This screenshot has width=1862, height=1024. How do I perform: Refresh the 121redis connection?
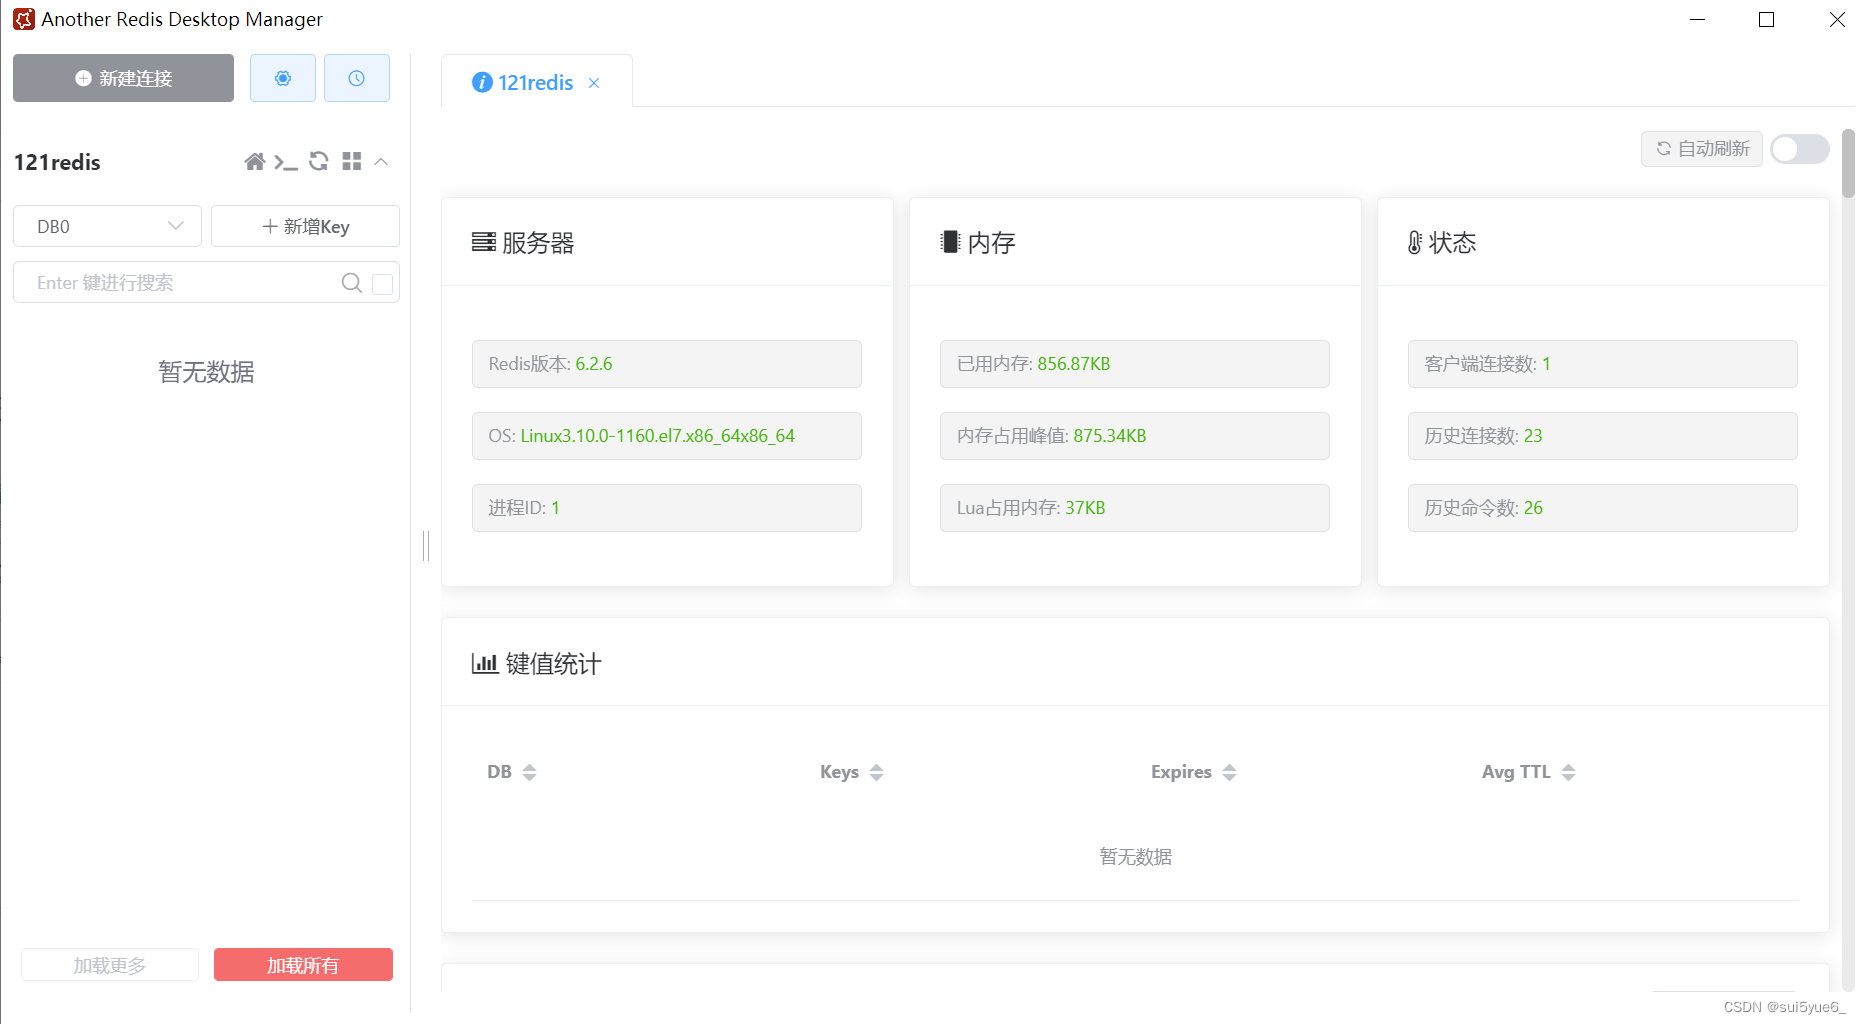pos(319,161)
